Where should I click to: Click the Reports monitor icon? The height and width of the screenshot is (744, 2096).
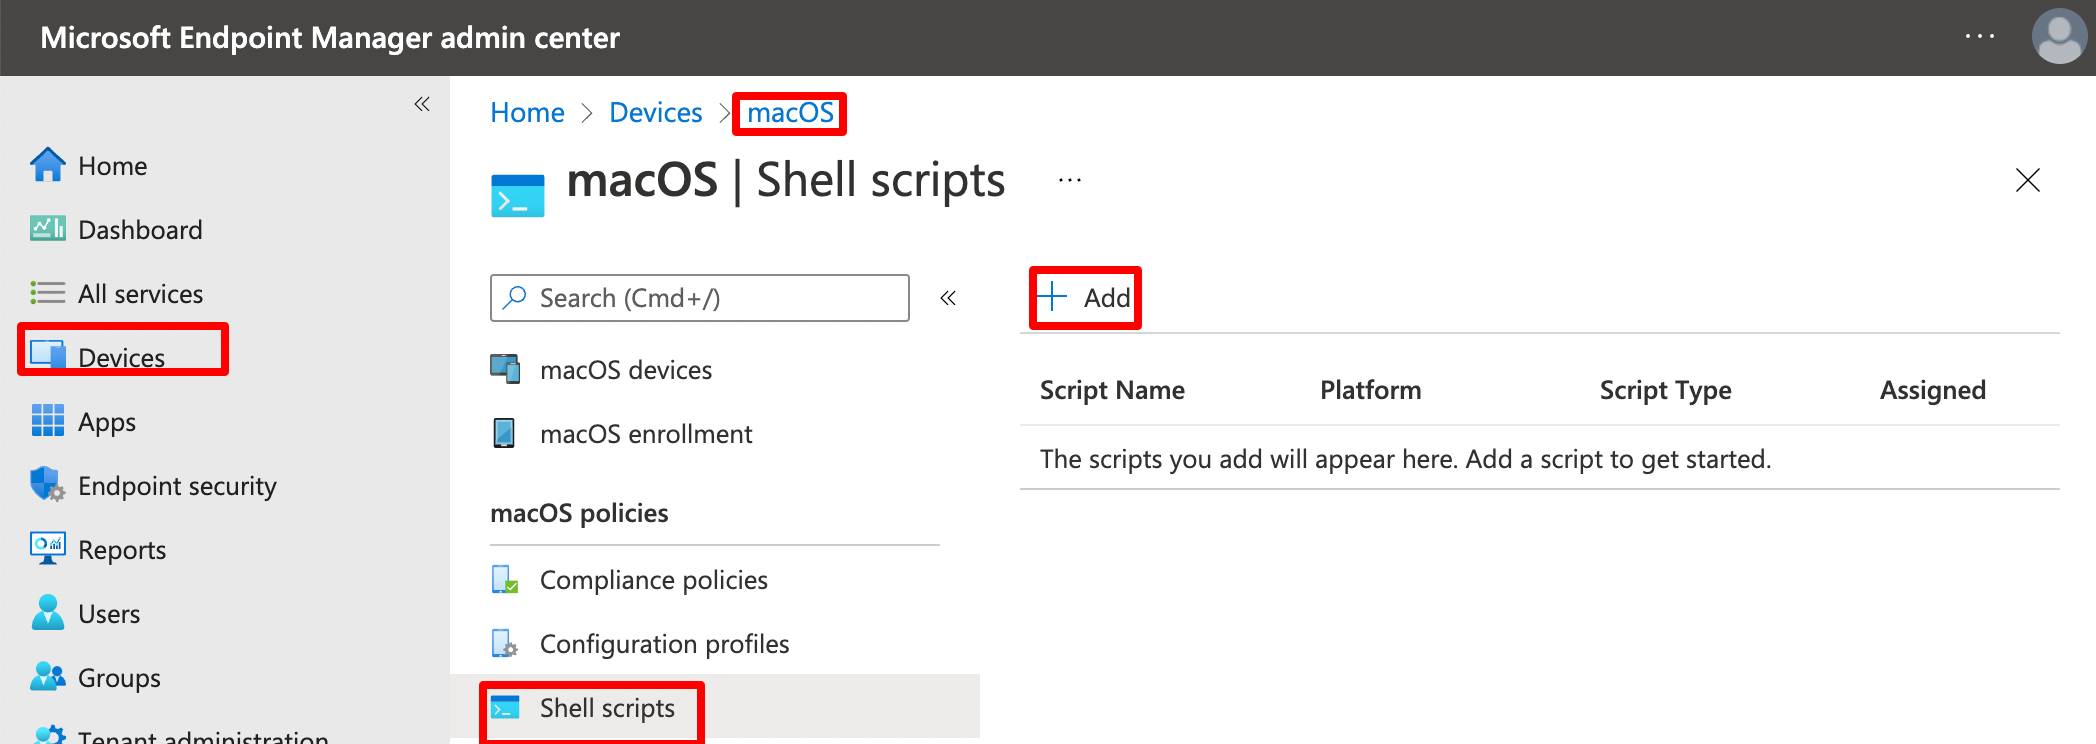48,548
